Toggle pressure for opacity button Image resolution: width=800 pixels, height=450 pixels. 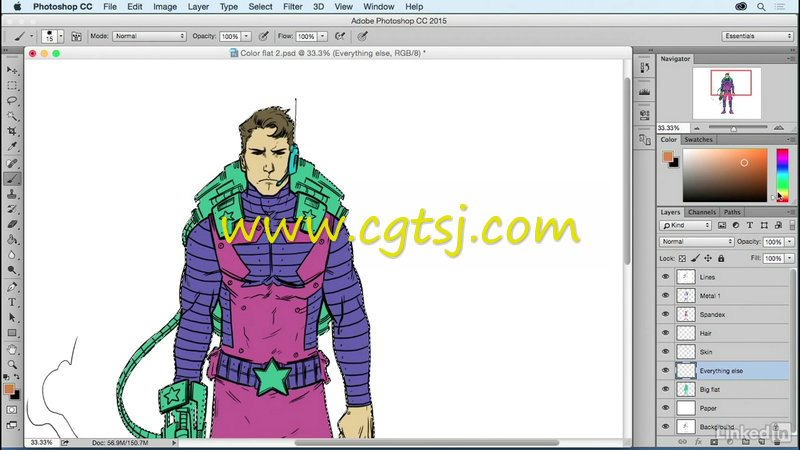(263, 36)
